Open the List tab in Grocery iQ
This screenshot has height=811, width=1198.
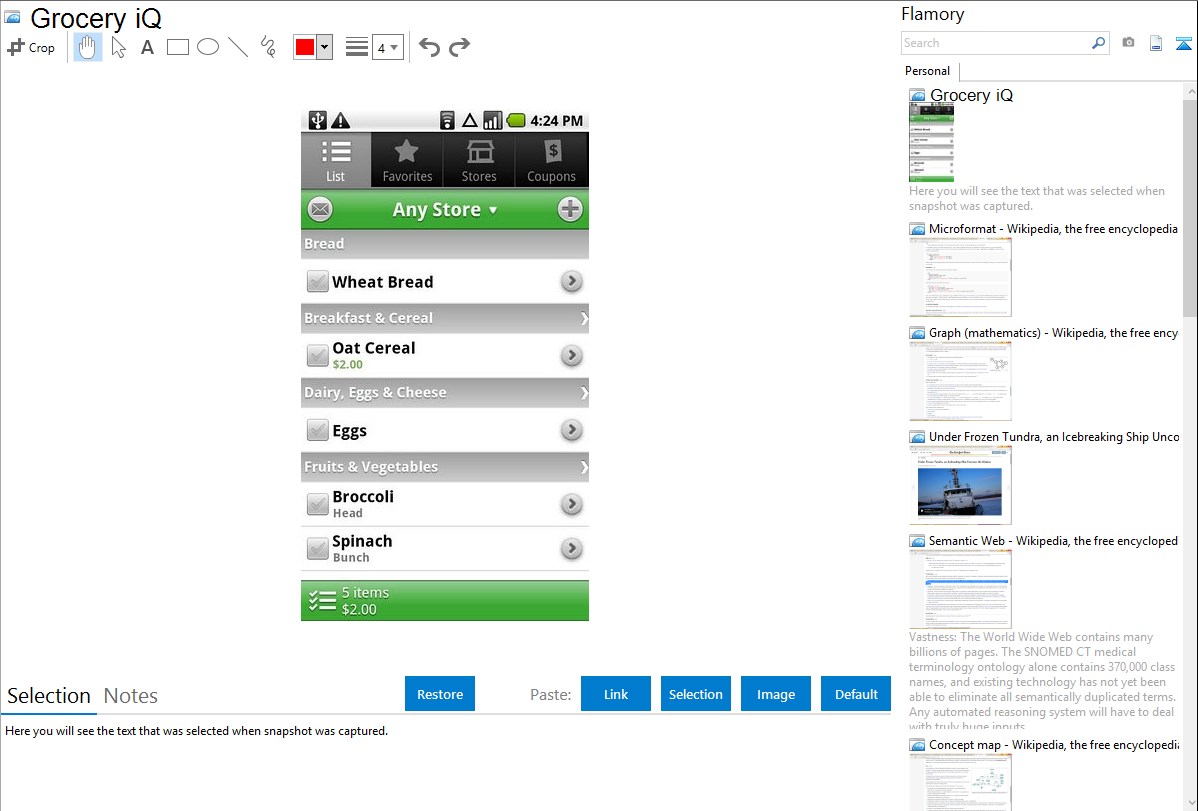coord(336,160)
